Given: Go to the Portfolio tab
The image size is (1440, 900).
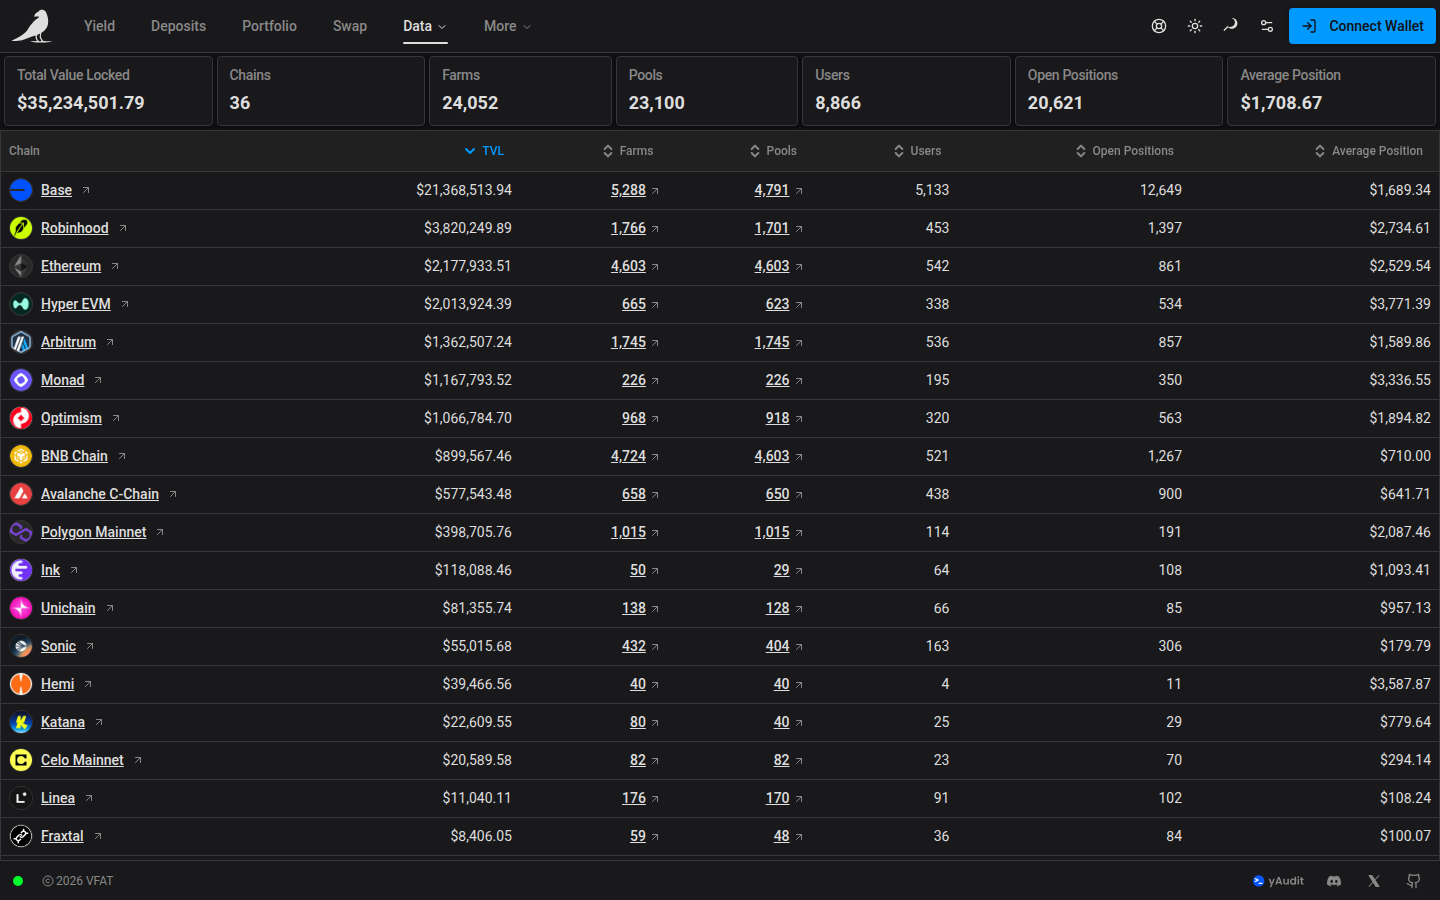Looking at the screenshot, I should [x=269, y=26].
